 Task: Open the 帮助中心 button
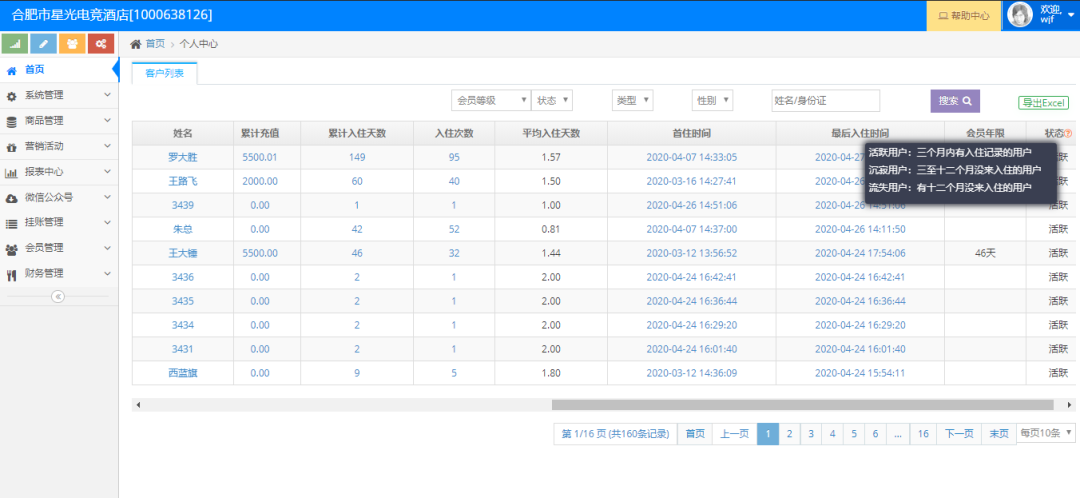coord(963,15)
